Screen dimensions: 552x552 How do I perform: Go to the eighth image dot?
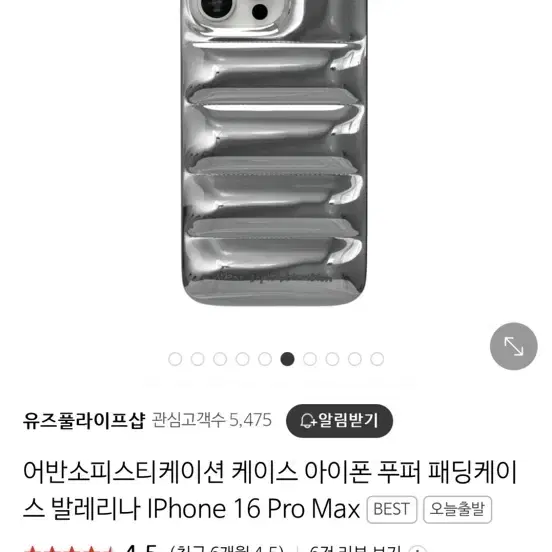click(x=332, y=359)
